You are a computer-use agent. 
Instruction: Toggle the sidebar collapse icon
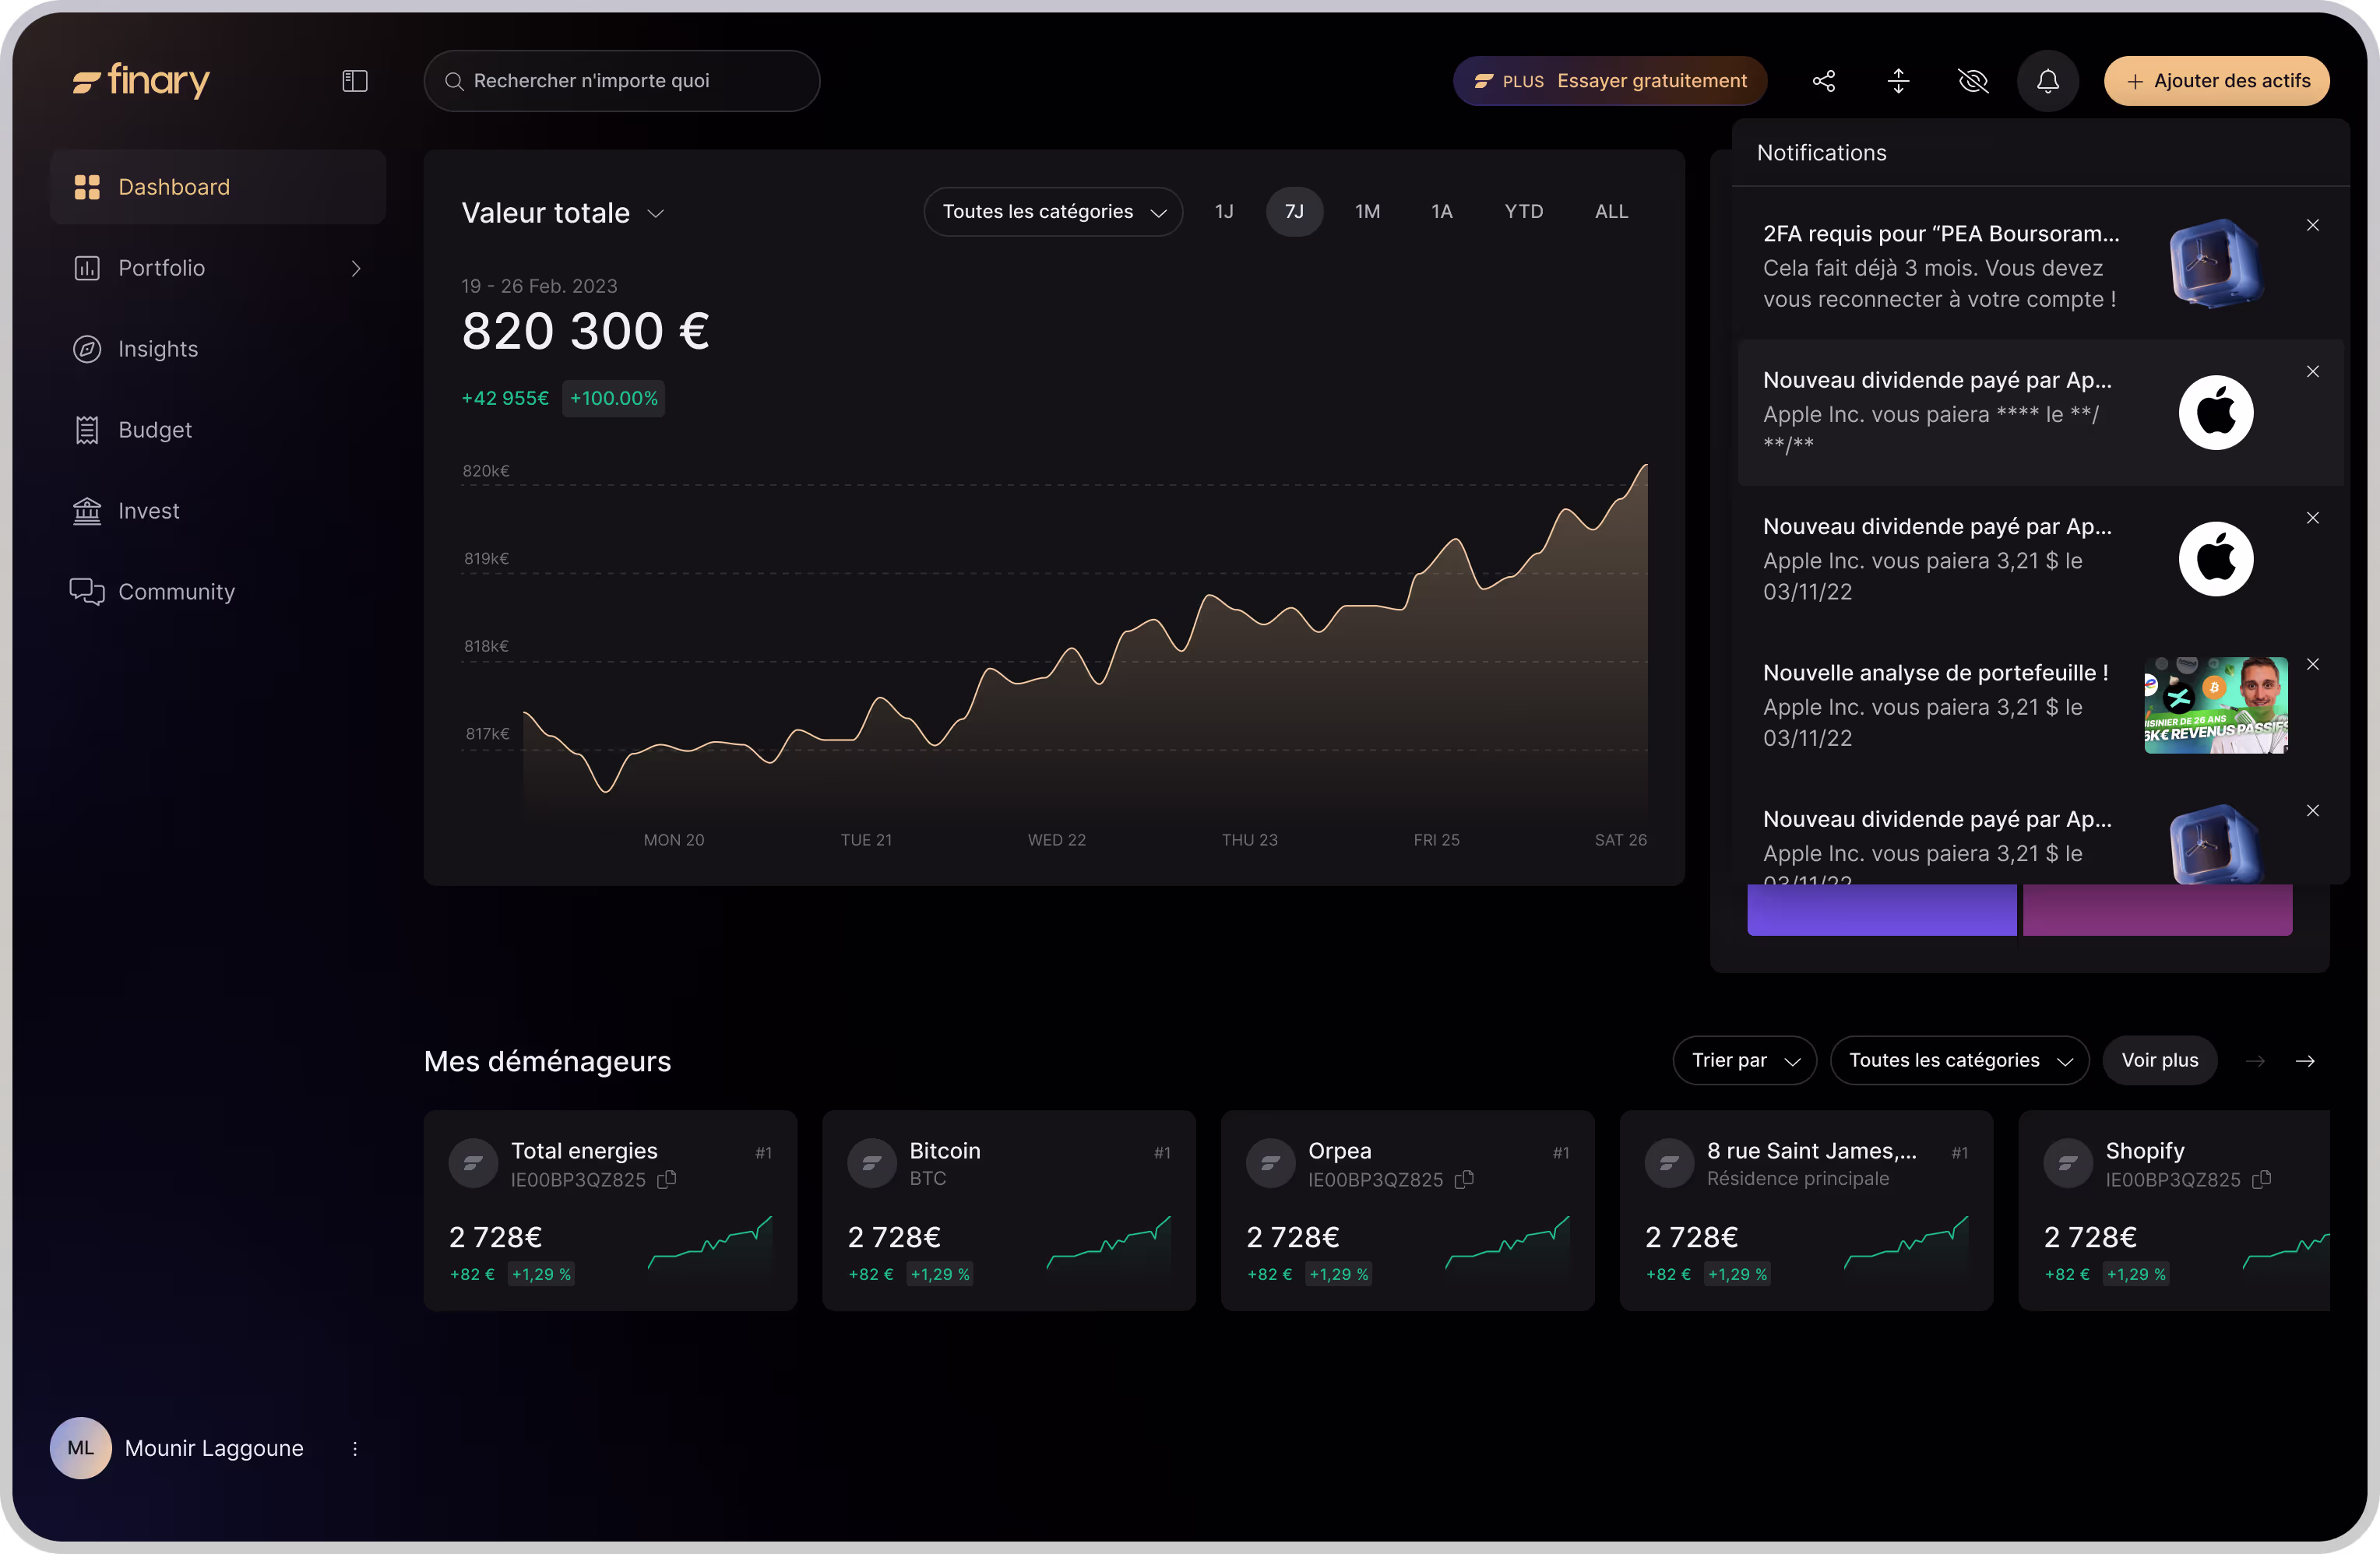pyautogui.click(x=355, y=81)
